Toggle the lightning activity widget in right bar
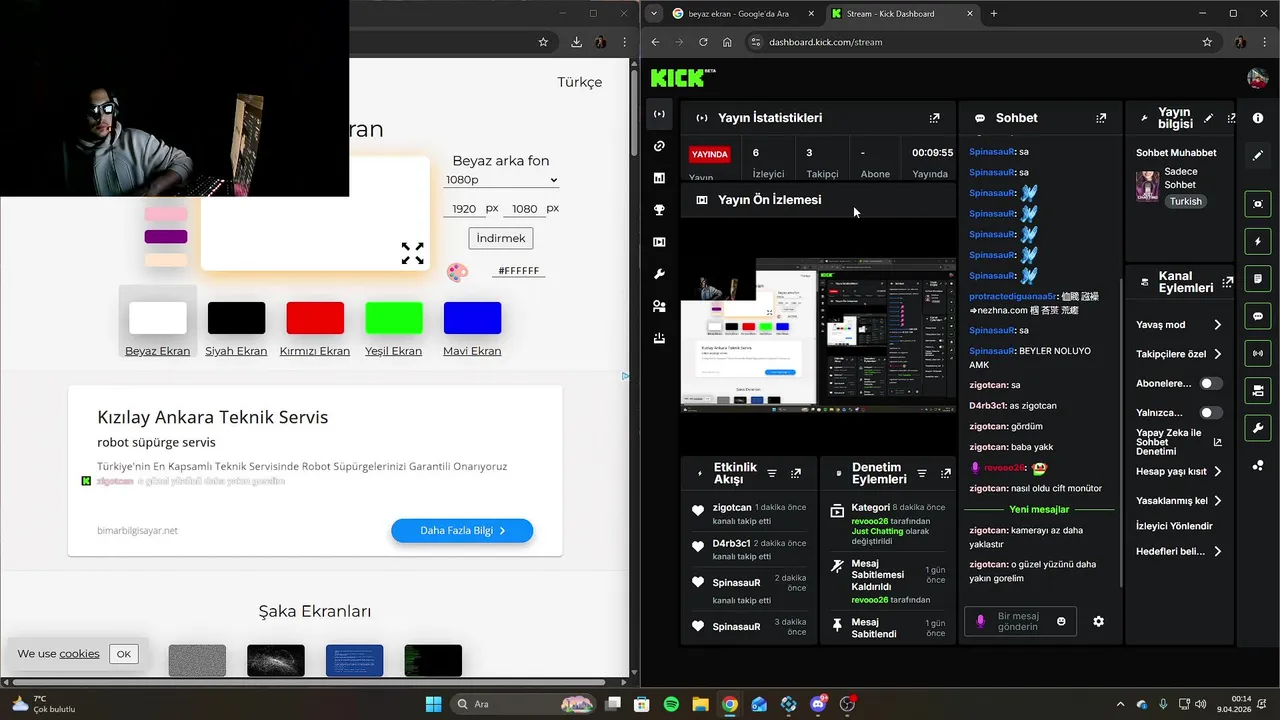Image resolution: width=1280 pixels, height=720 pixels. click(x=1258, y=241)
